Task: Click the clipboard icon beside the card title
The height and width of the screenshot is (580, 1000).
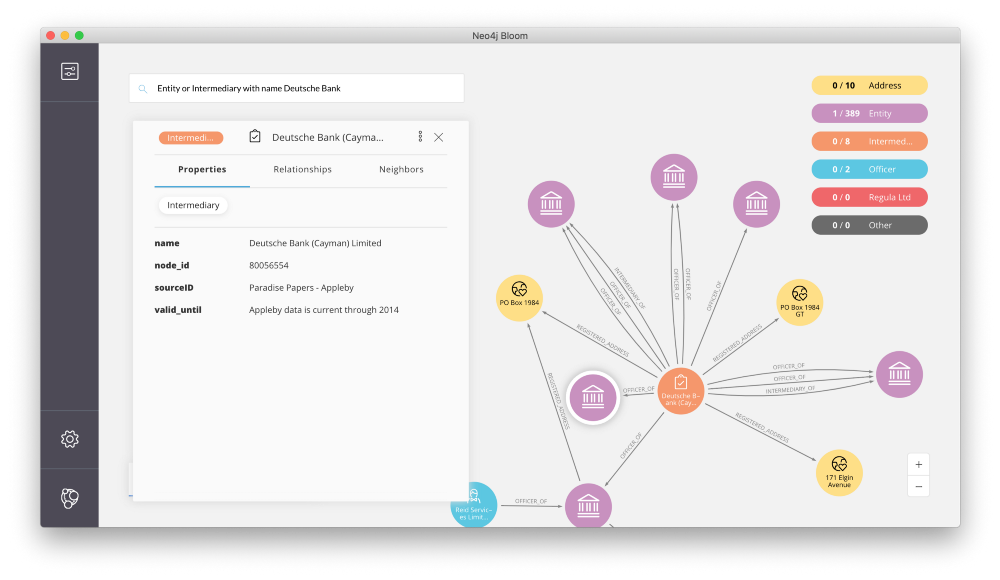Action: pyautogui.click(x=255, y=137)
